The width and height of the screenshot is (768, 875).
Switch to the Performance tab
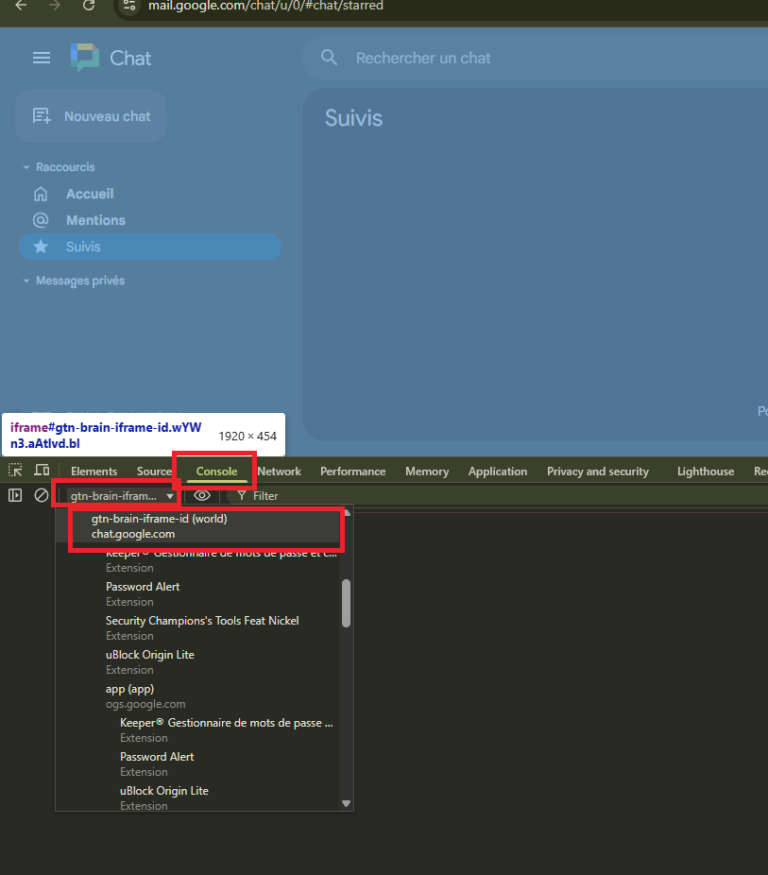tap(353, 472)
